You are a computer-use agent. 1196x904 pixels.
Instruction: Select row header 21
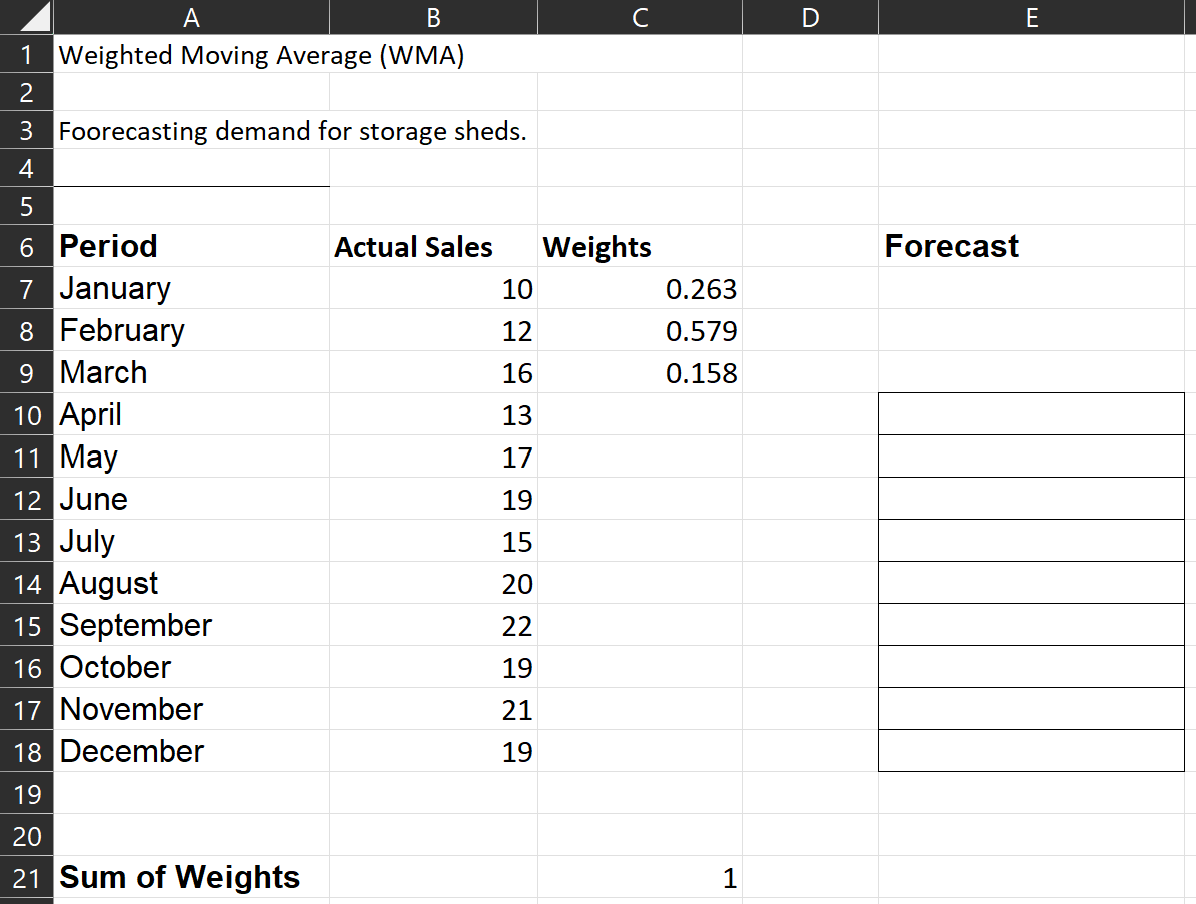click(27, 877)
